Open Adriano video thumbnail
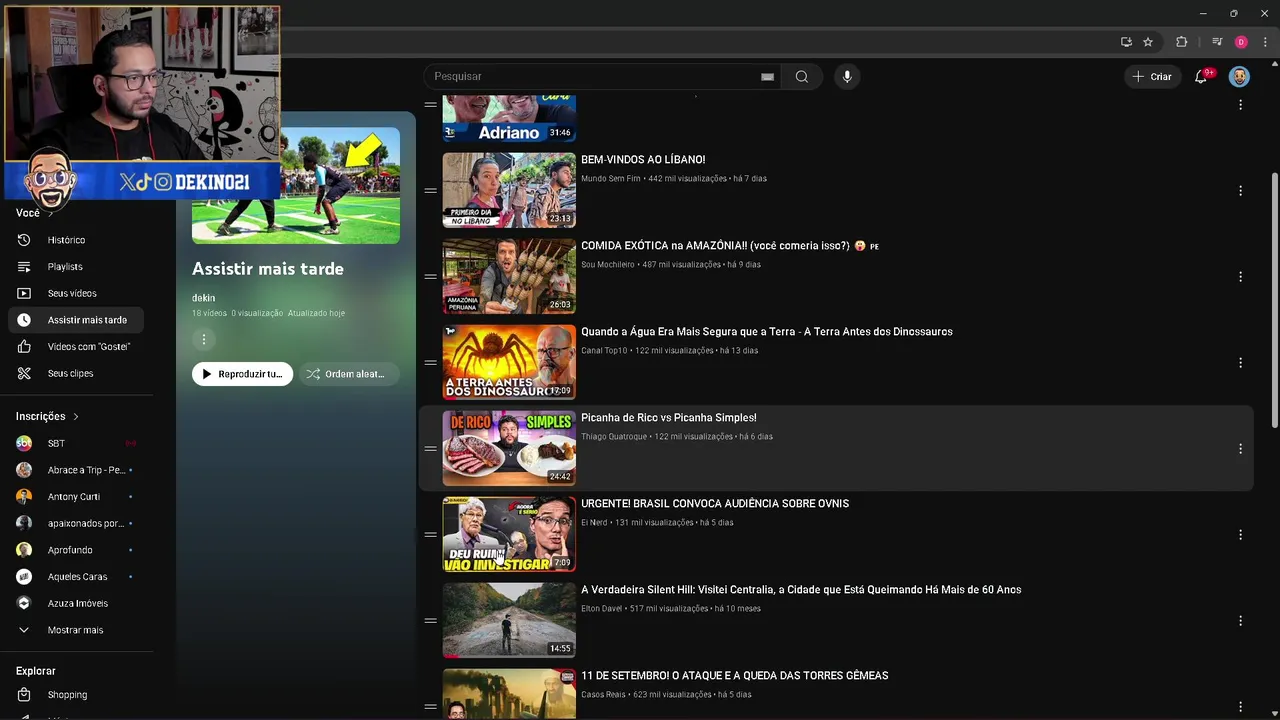 pyautogui.click(x=509, y=119)
